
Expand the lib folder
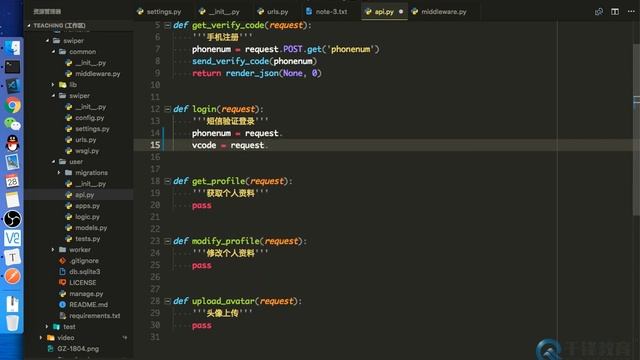click(53, 85)
